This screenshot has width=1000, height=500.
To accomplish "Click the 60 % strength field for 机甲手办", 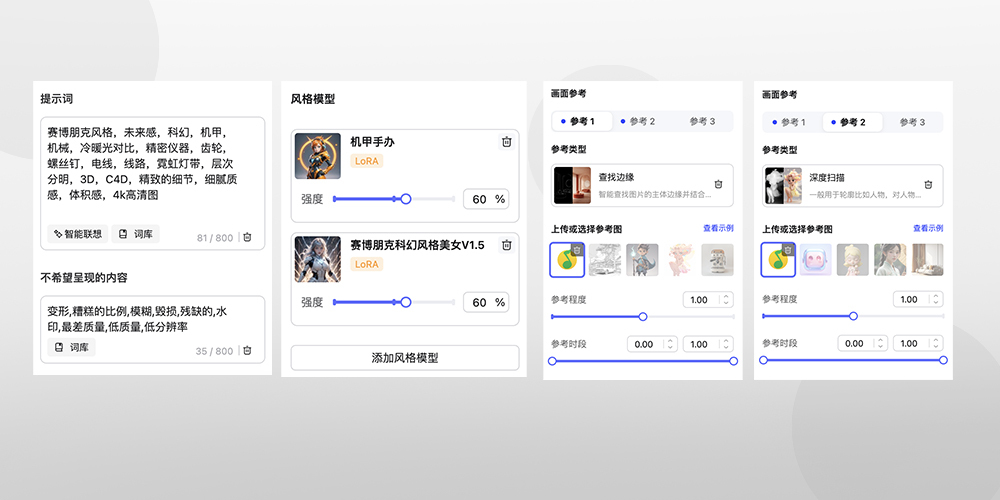I will [487, 200].
